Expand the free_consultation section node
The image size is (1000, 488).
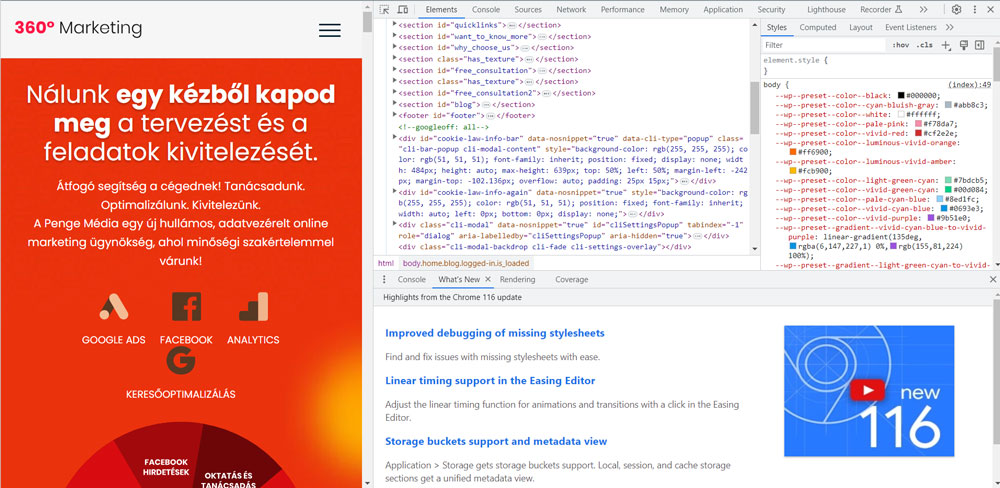pyautogui.click(x=395, y=70)
